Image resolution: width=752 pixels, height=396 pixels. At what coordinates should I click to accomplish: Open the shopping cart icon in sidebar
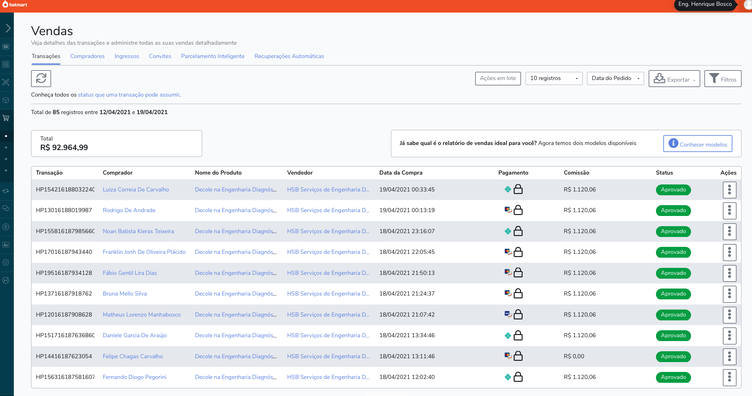6,118
